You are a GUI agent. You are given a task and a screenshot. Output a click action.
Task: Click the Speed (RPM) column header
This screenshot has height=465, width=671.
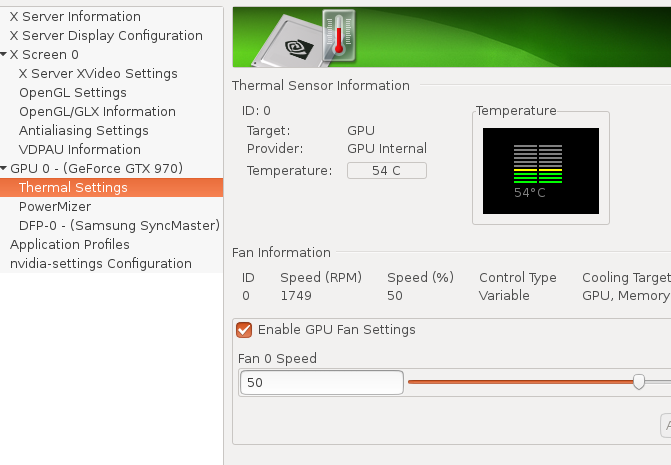pos(321,278)
